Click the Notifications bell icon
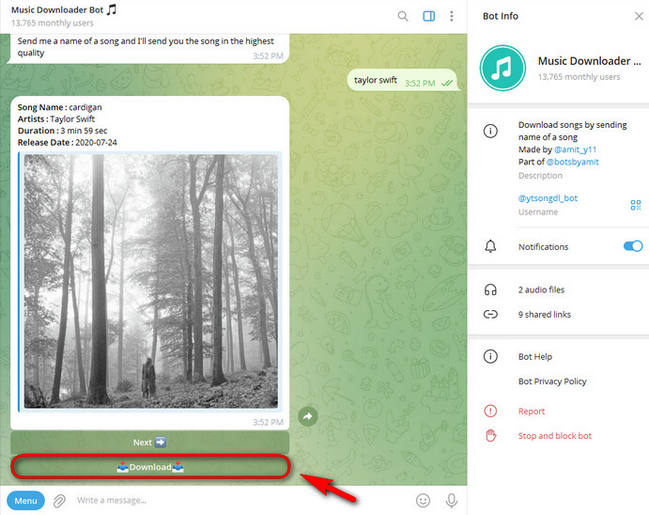This screenshot has height=515, width=649. point(490,246)
